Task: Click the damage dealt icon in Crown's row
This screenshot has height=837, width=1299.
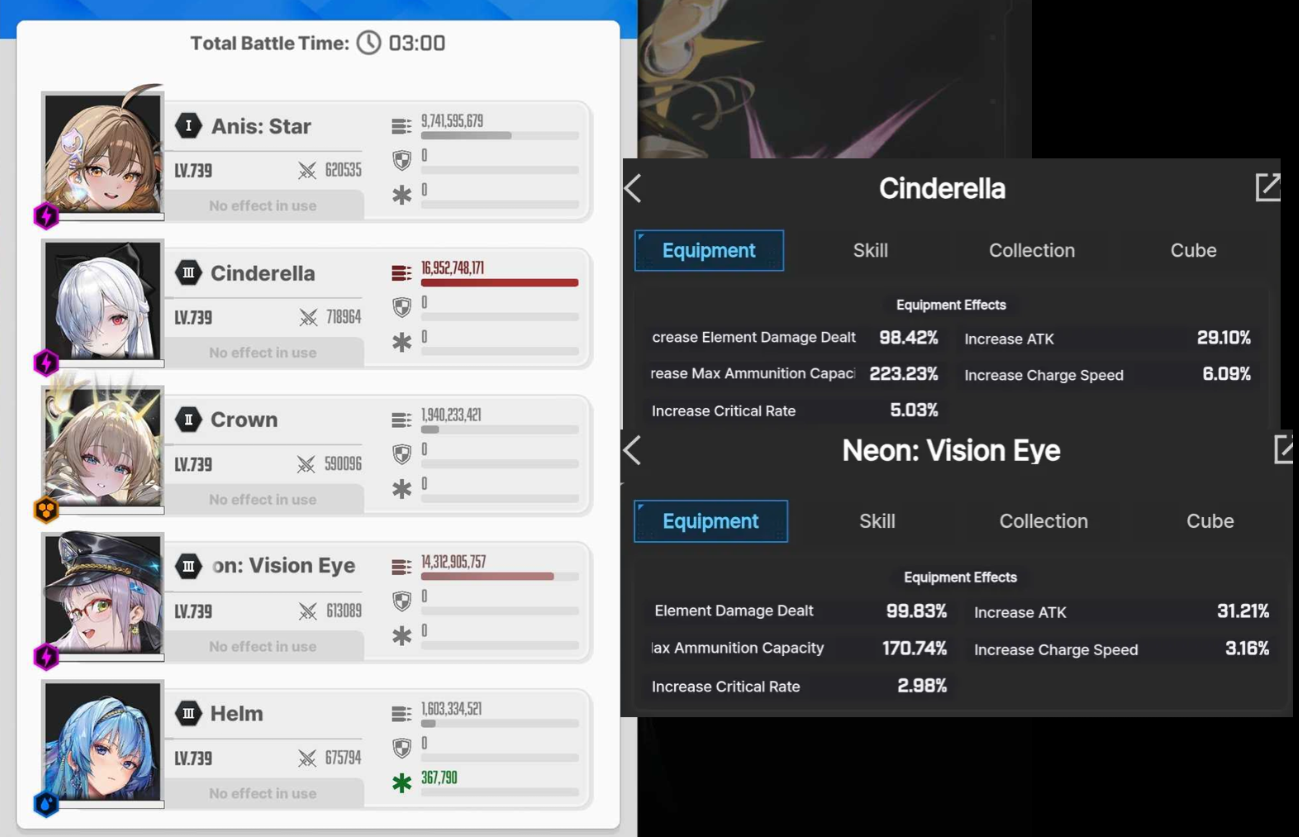Action: coord(401,420)
